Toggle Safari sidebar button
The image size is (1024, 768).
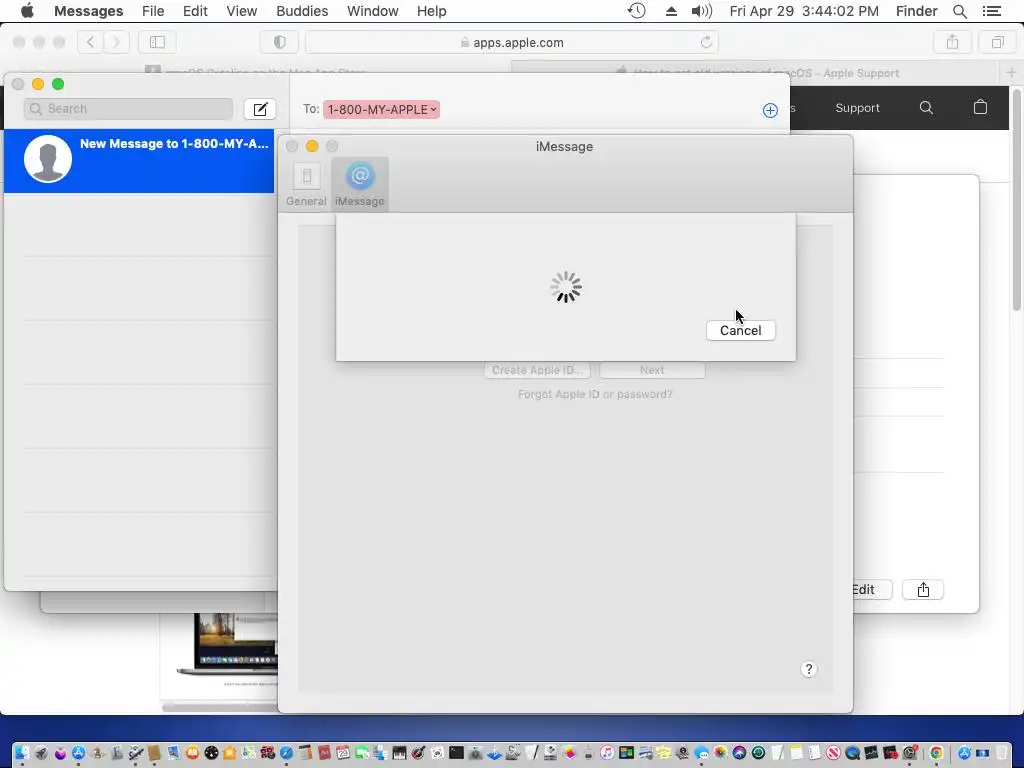pyautogui.click(x=157, y=42)
